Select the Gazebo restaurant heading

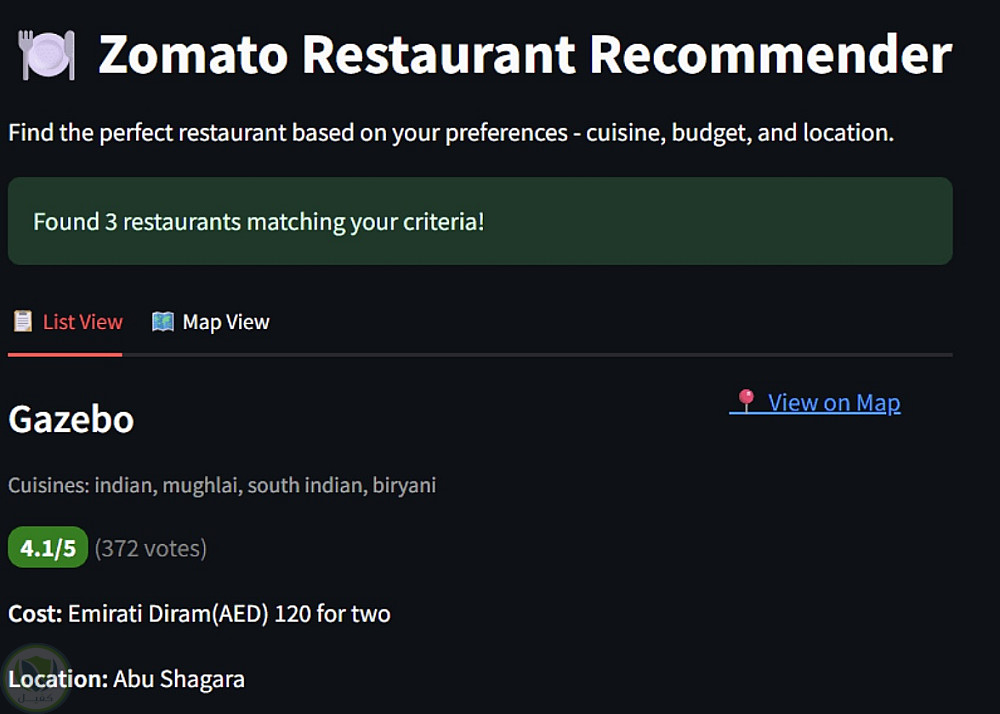coord(71,419)
